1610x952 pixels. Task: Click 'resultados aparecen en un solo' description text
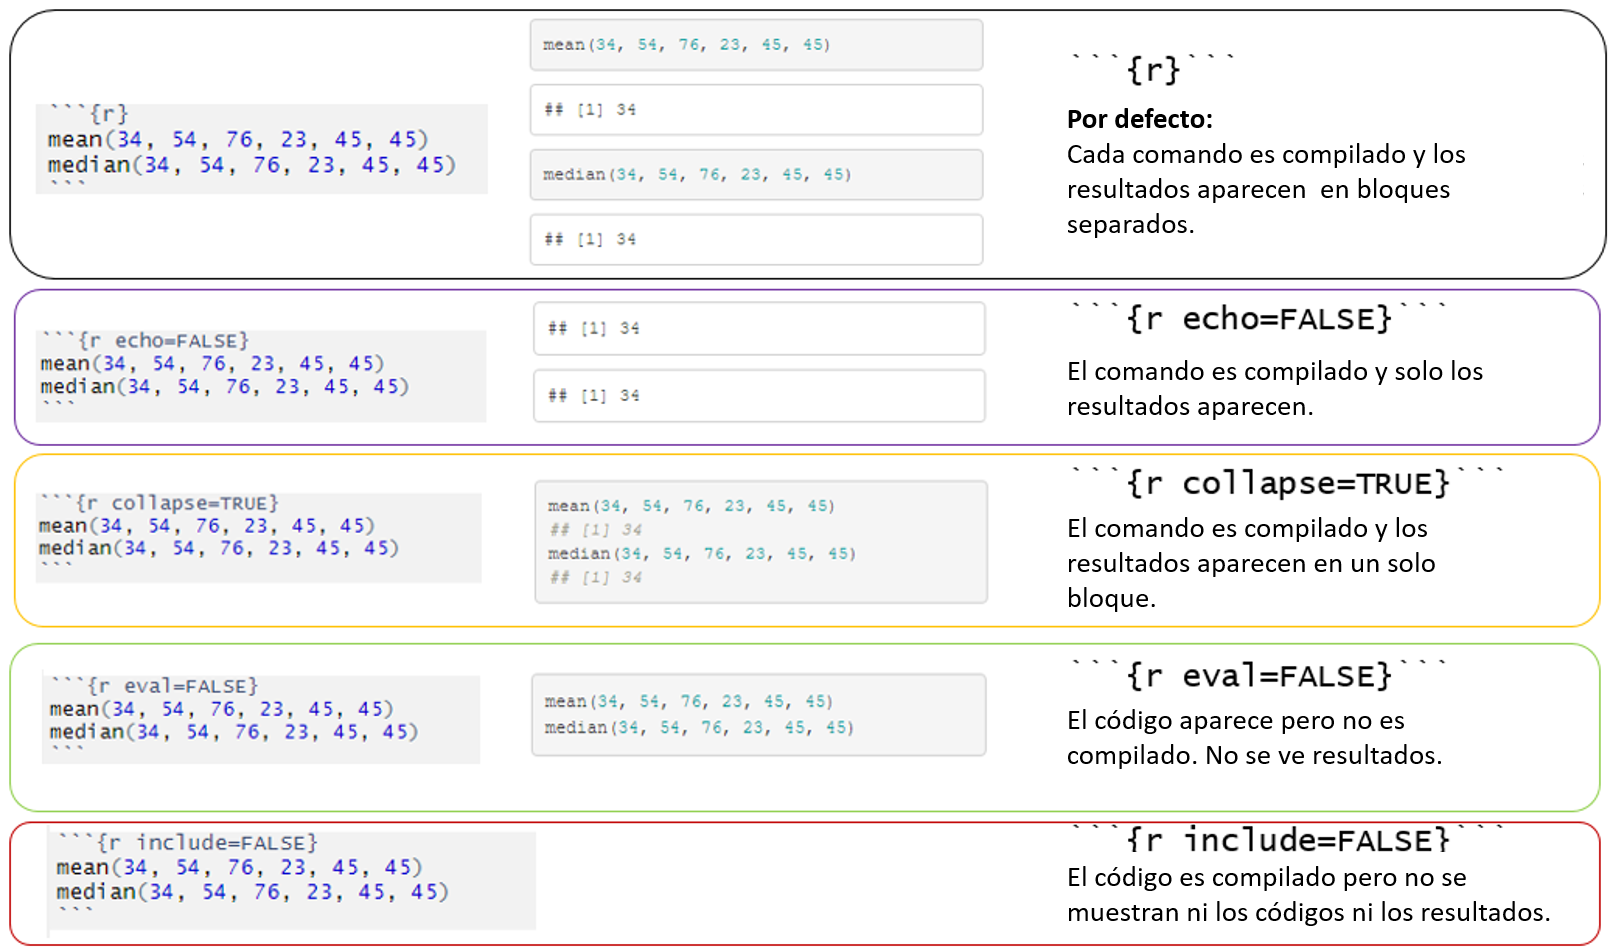point(1251,564)
